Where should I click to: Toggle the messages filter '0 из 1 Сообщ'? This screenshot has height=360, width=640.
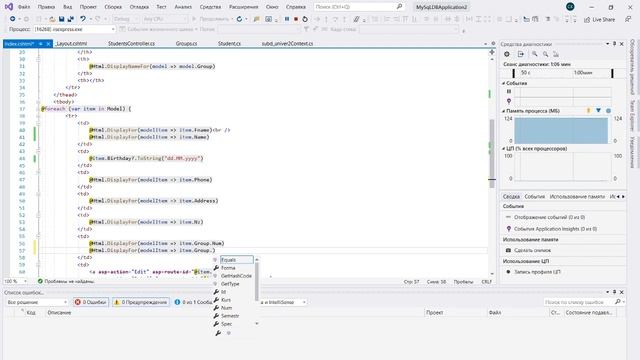[x=193, y=302]
